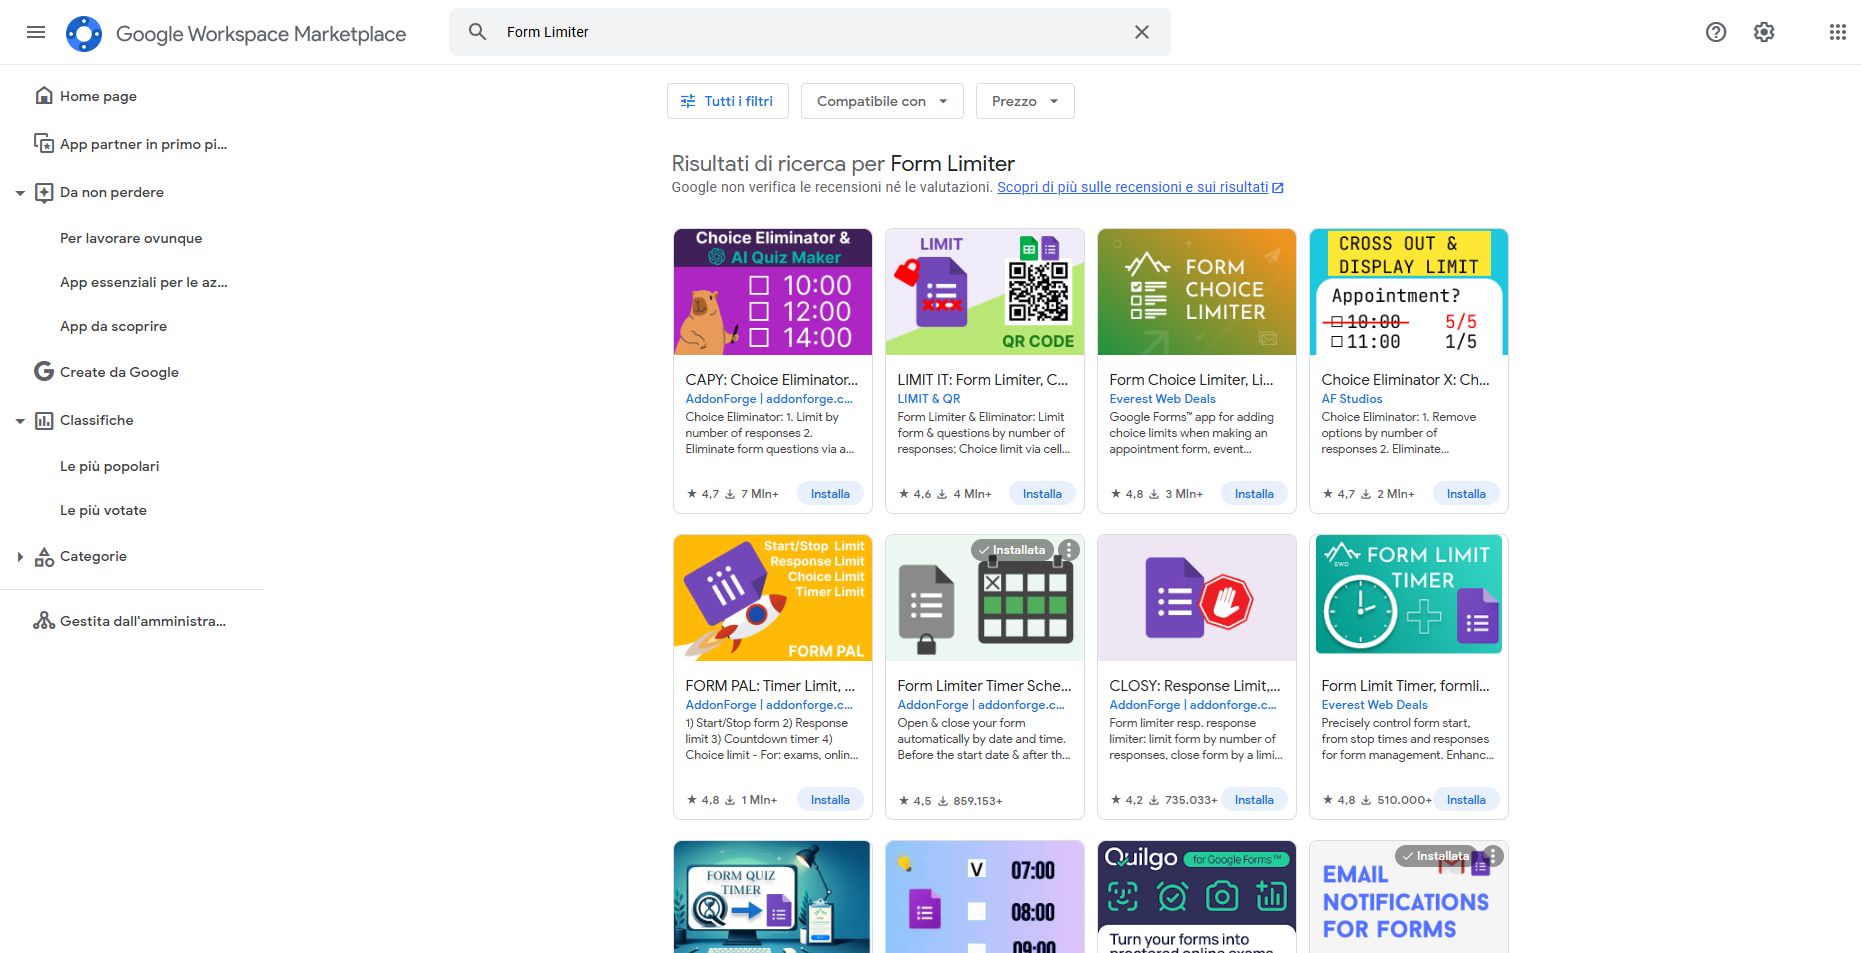Open the Compatibile con dropdown
Viewport: 1861px width, 953px height.
881,101
